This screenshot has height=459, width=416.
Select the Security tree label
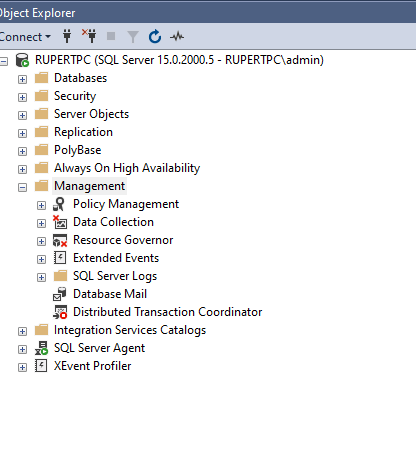(x=75, y=96)
